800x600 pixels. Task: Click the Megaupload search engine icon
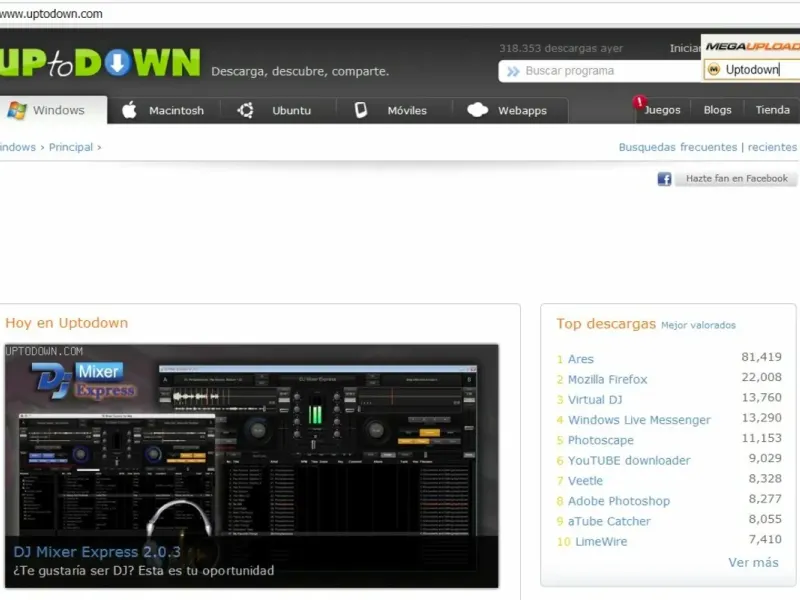(714, 69)
